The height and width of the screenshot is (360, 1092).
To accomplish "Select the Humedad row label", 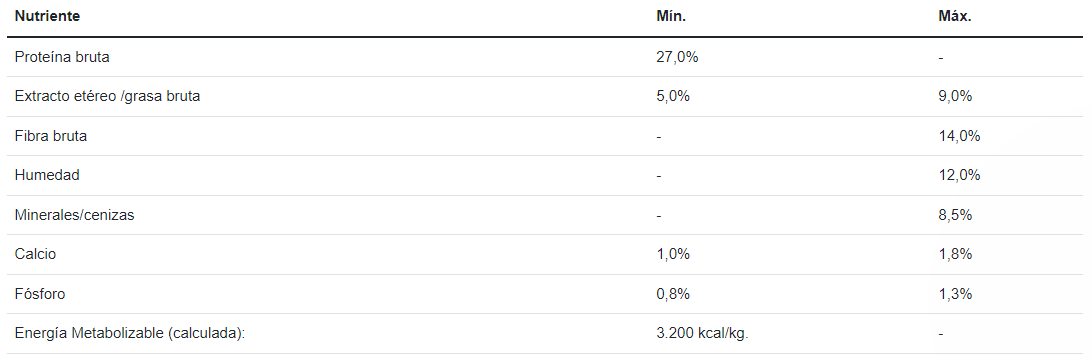I will tap(47, 175).
